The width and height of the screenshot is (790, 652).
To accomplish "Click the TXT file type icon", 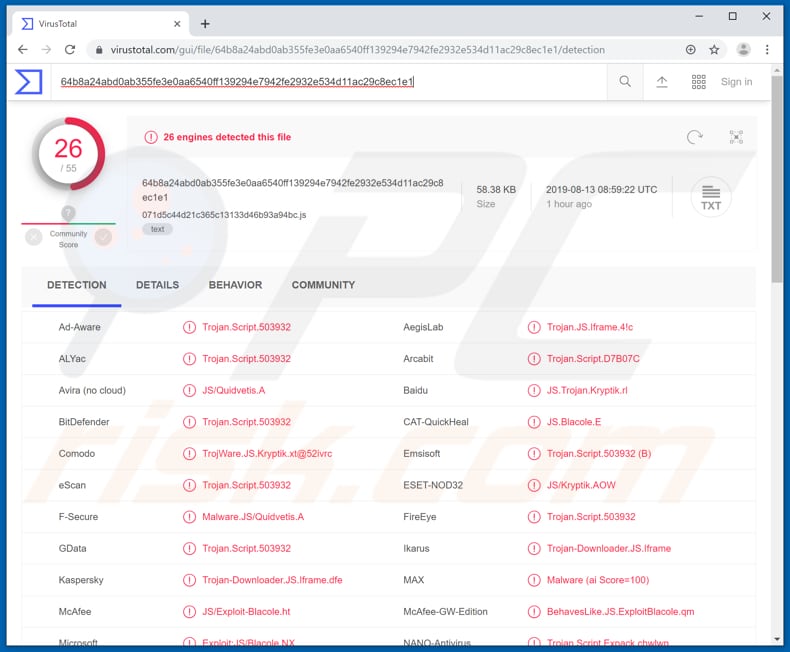I will 710,197.
